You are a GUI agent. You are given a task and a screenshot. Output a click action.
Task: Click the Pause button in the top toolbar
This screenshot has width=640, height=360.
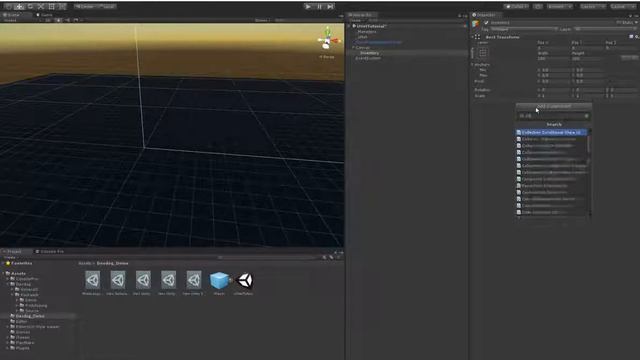pos(319,7)
